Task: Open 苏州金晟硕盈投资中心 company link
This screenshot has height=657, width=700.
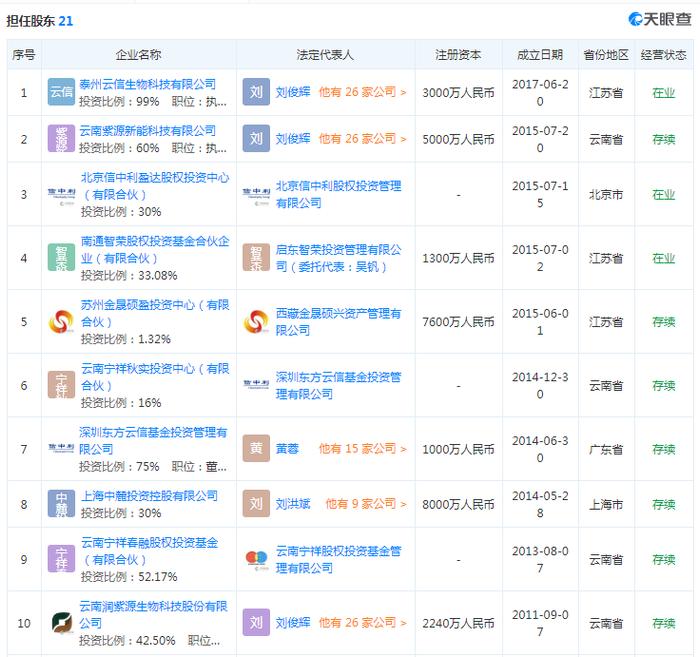Action: 154,313
